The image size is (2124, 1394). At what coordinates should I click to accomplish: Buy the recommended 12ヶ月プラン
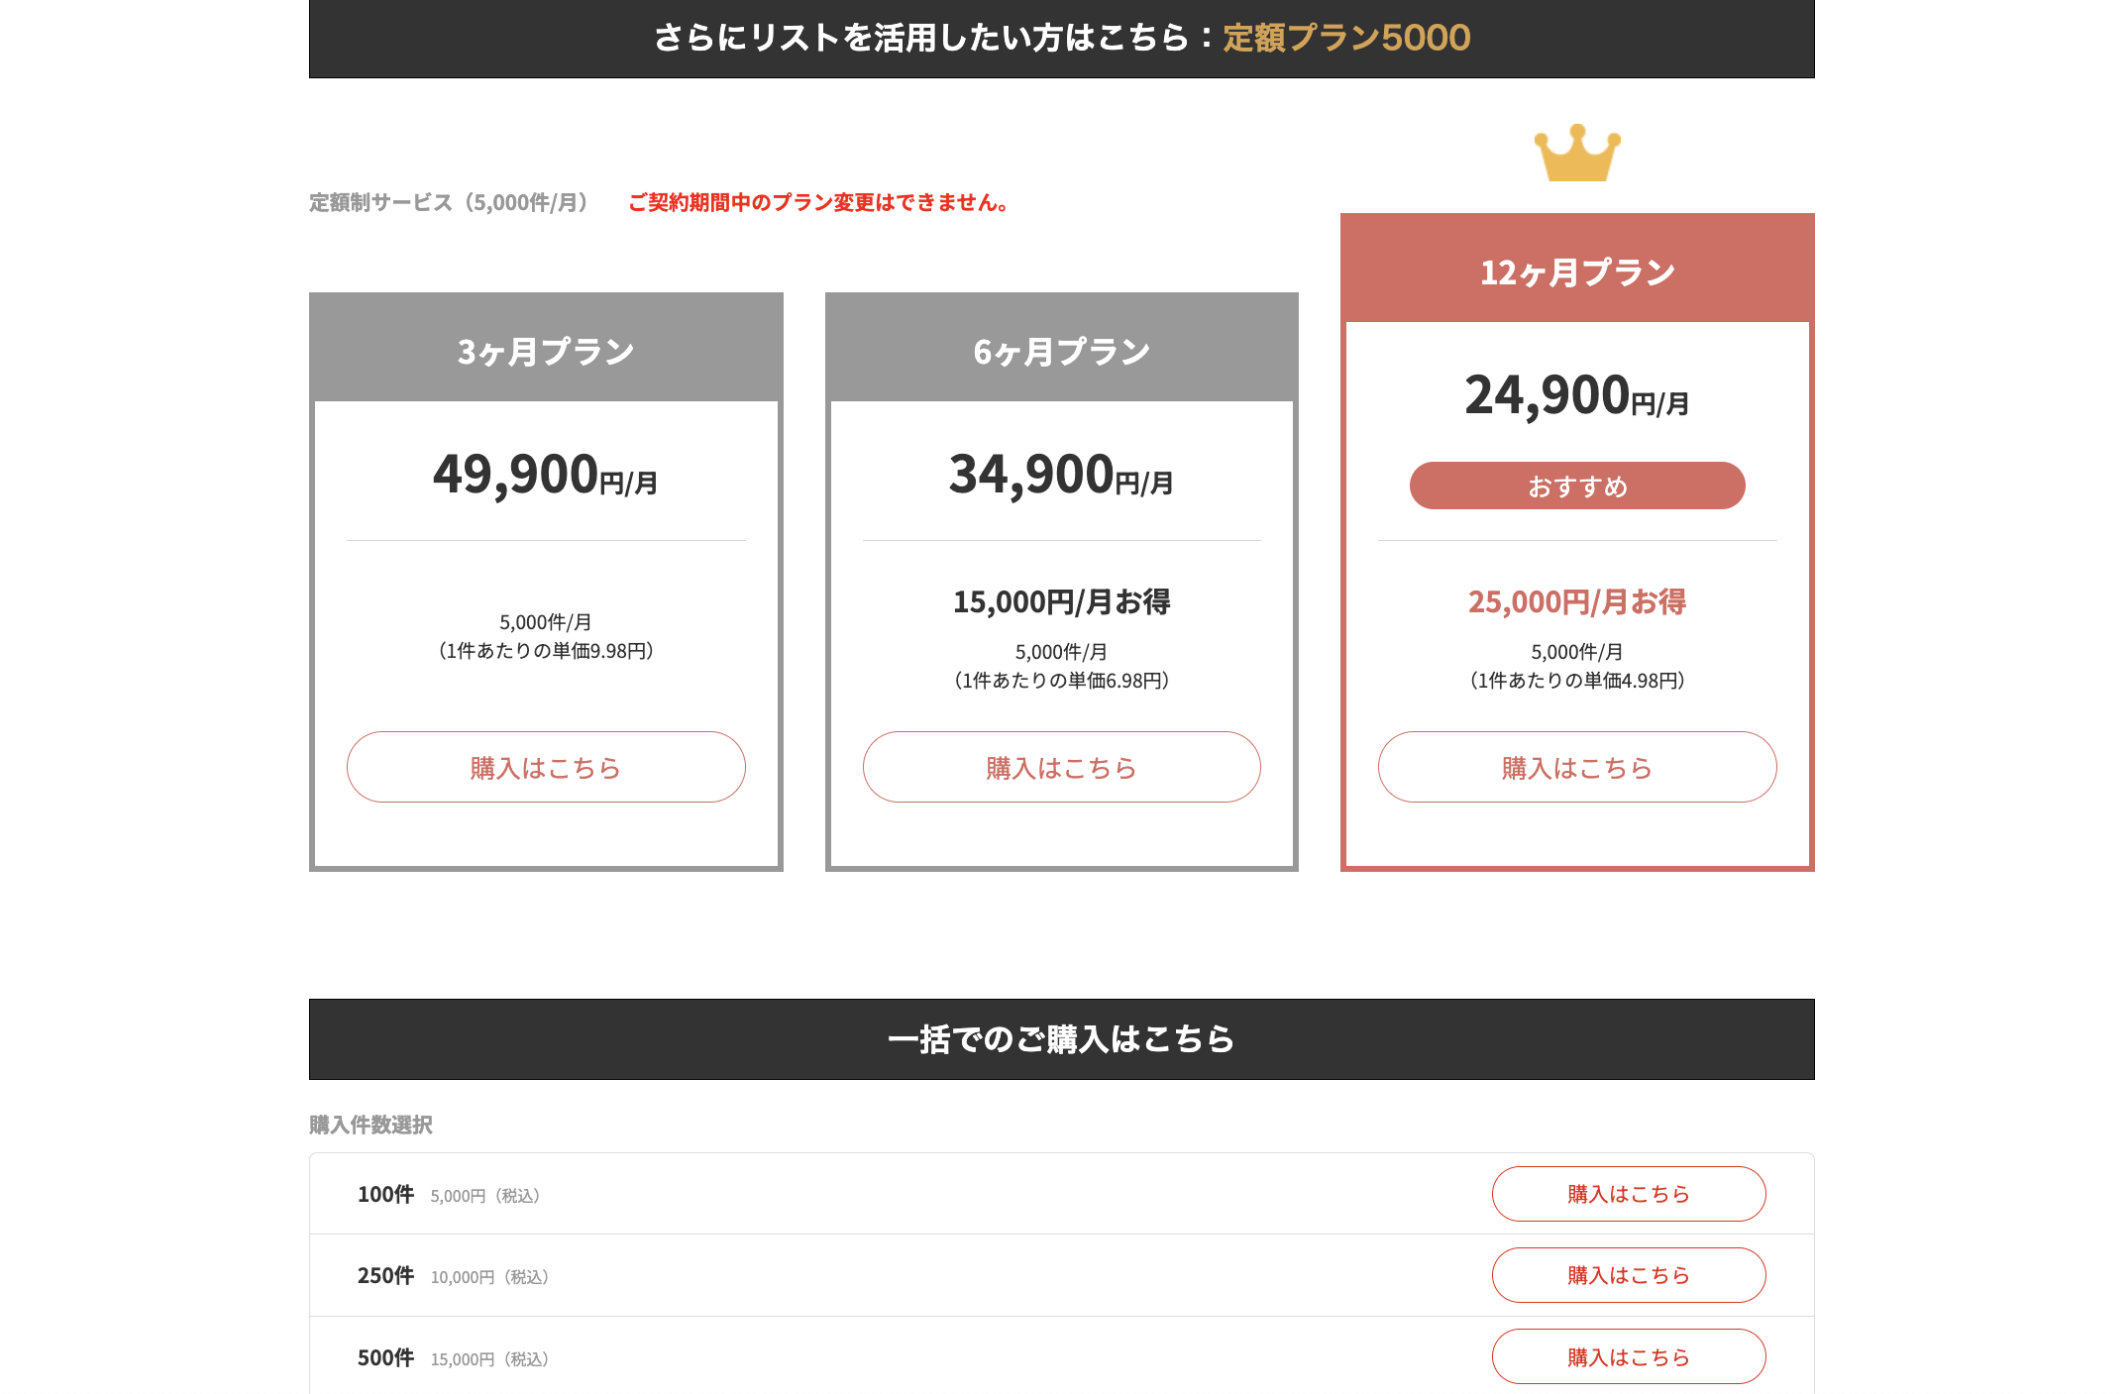coord(1577,767)
